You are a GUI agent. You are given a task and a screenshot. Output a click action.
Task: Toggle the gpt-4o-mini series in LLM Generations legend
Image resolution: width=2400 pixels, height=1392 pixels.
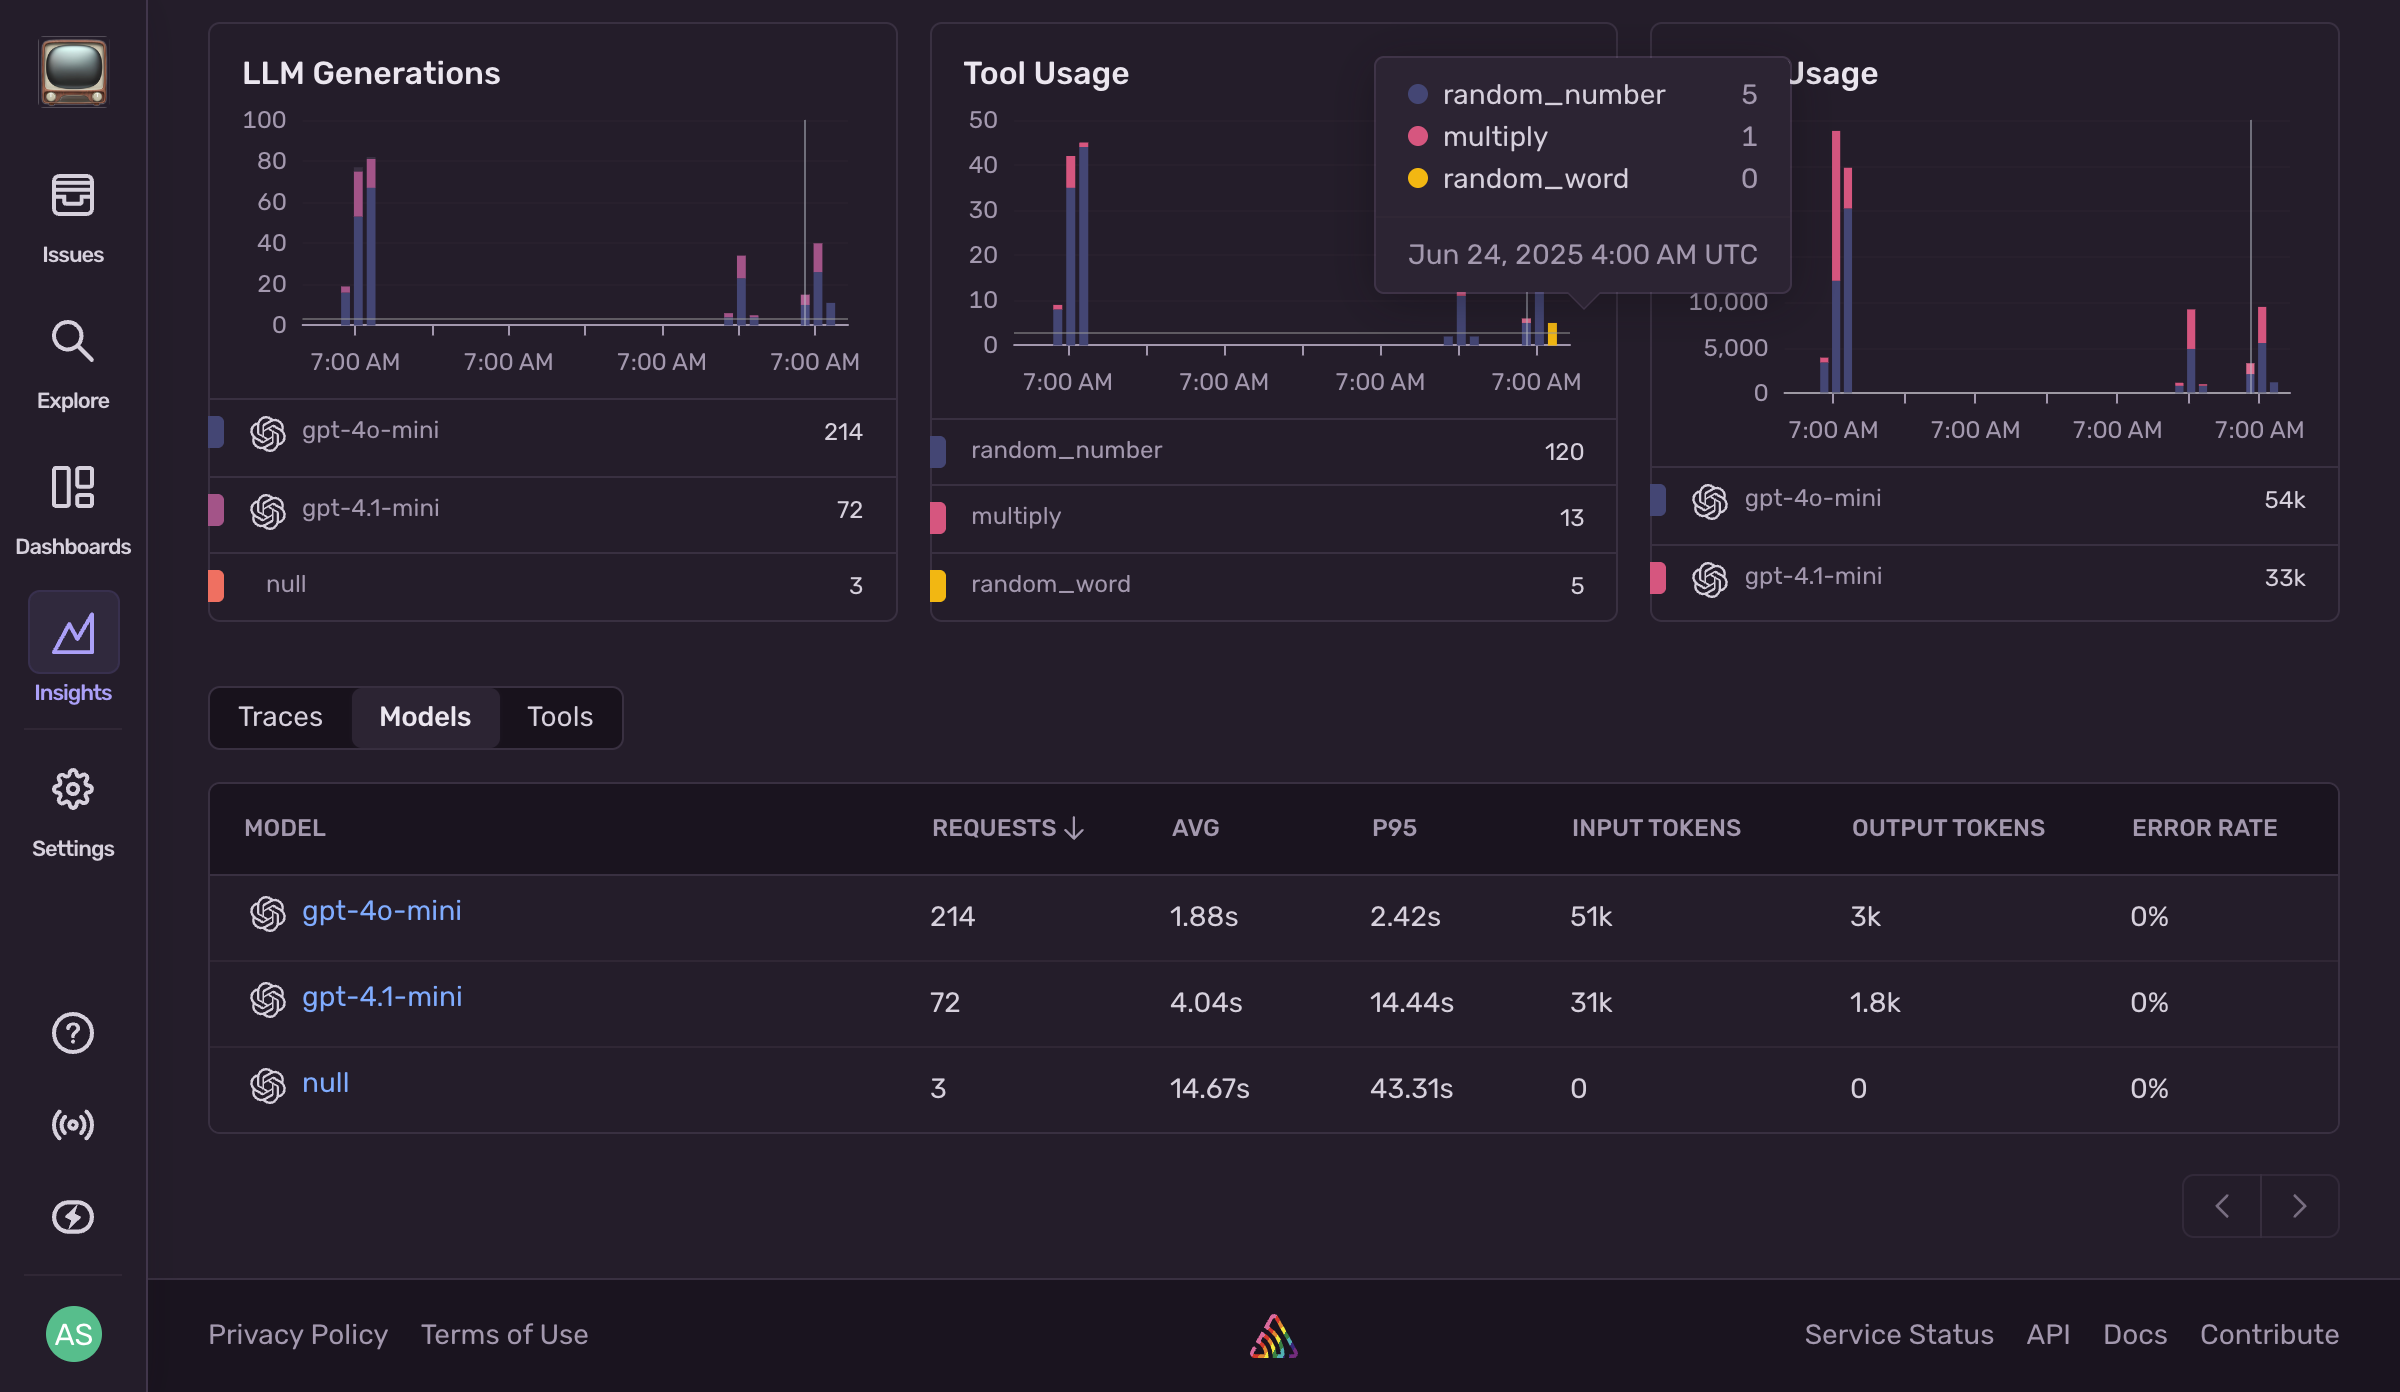(370, 431)
